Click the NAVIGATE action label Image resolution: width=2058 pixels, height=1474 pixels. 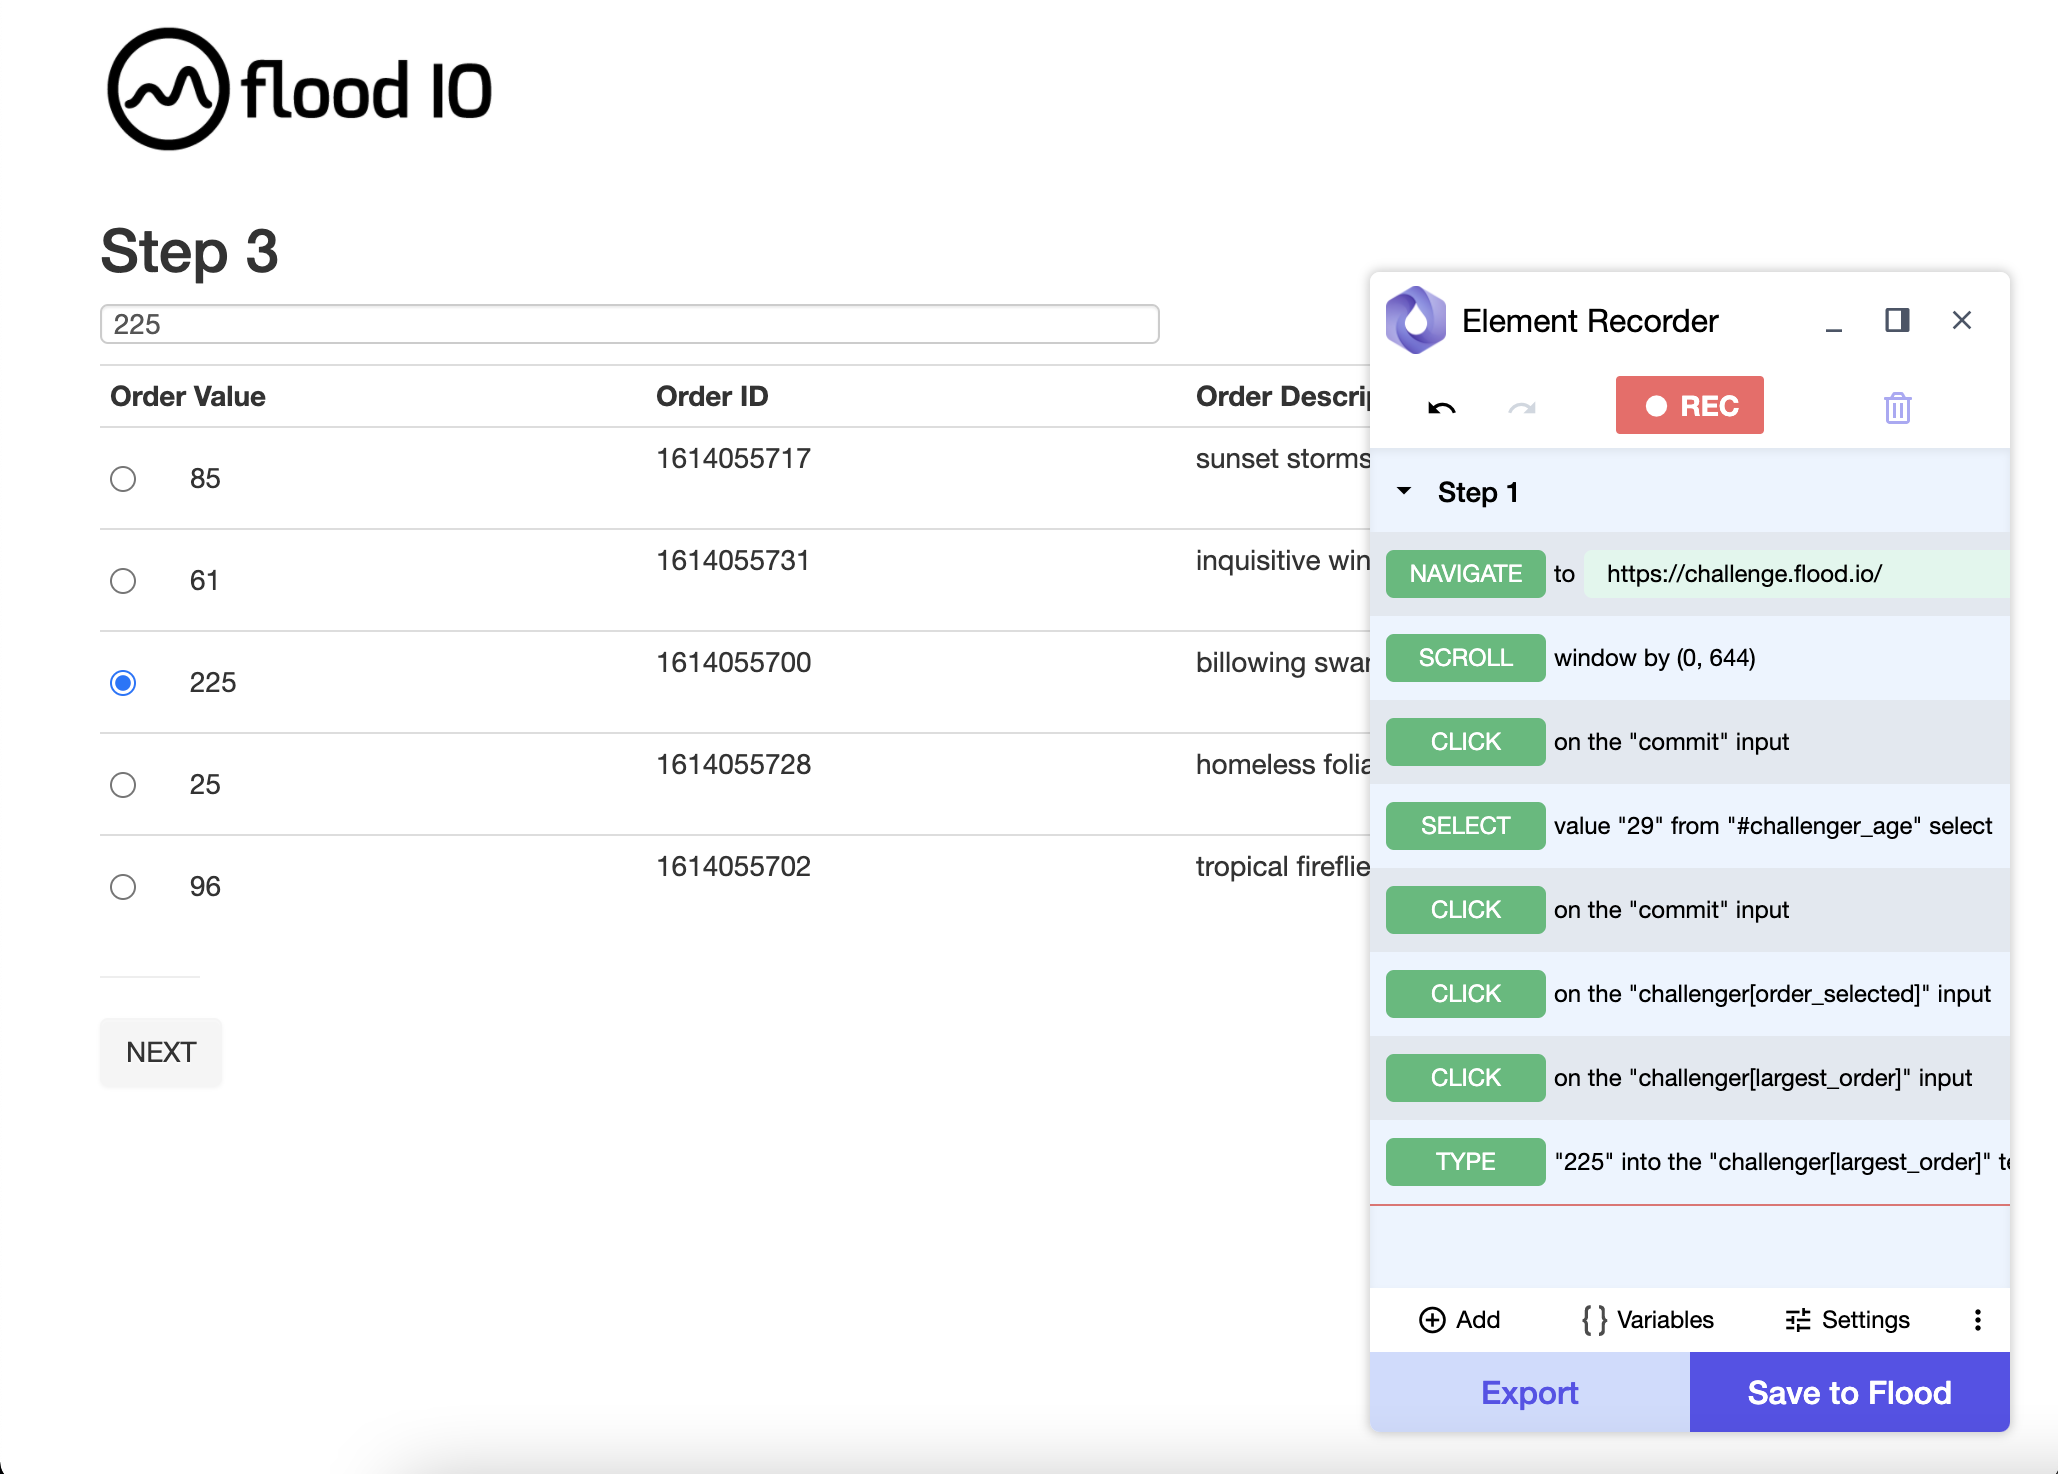click(1463, 571)
